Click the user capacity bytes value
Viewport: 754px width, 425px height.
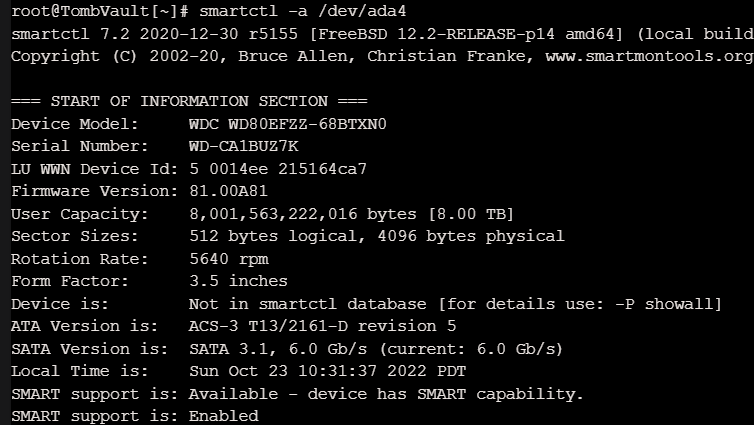coord(303,214)
